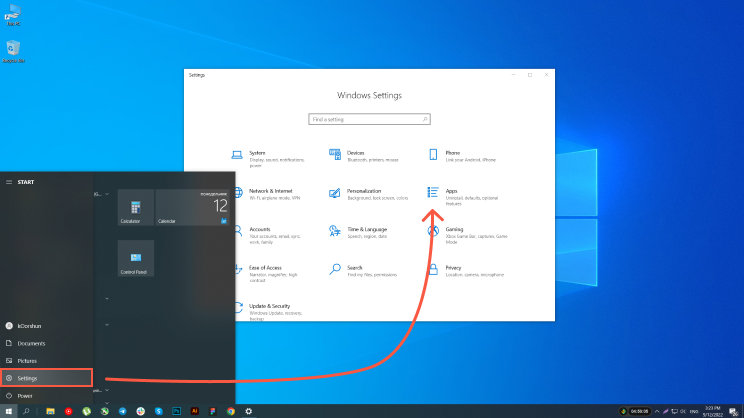Open Google Chrome from the taskbar

pos(231,411)
